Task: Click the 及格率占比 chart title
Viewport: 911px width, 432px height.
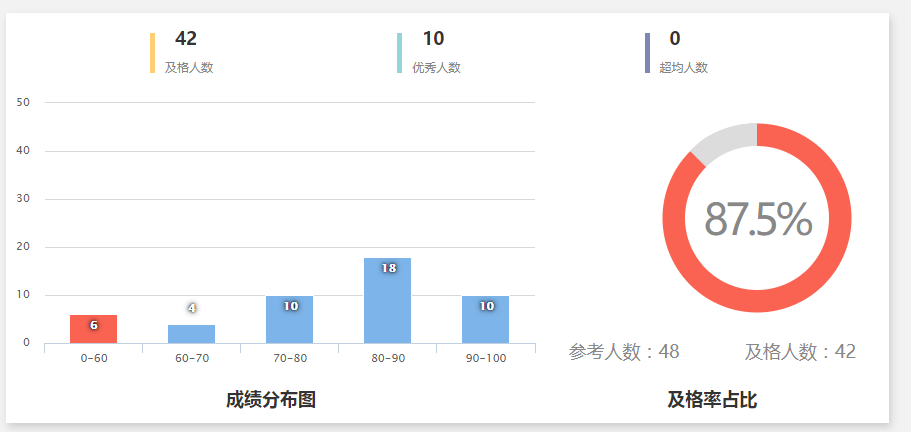Action: pos(712,400)
